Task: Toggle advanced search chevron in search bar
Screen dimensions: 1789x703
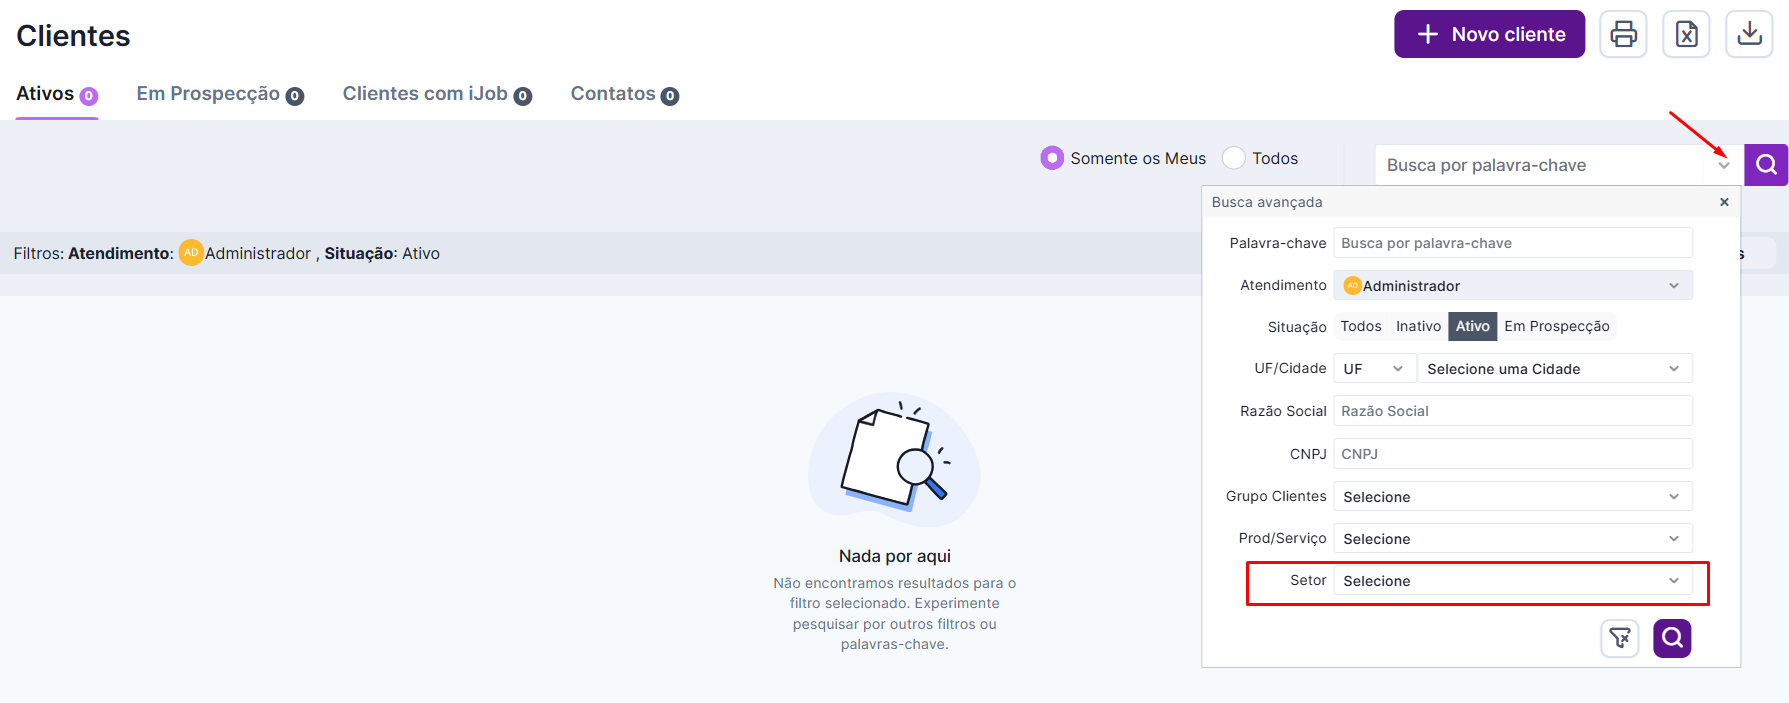Action: (1724, 165)
